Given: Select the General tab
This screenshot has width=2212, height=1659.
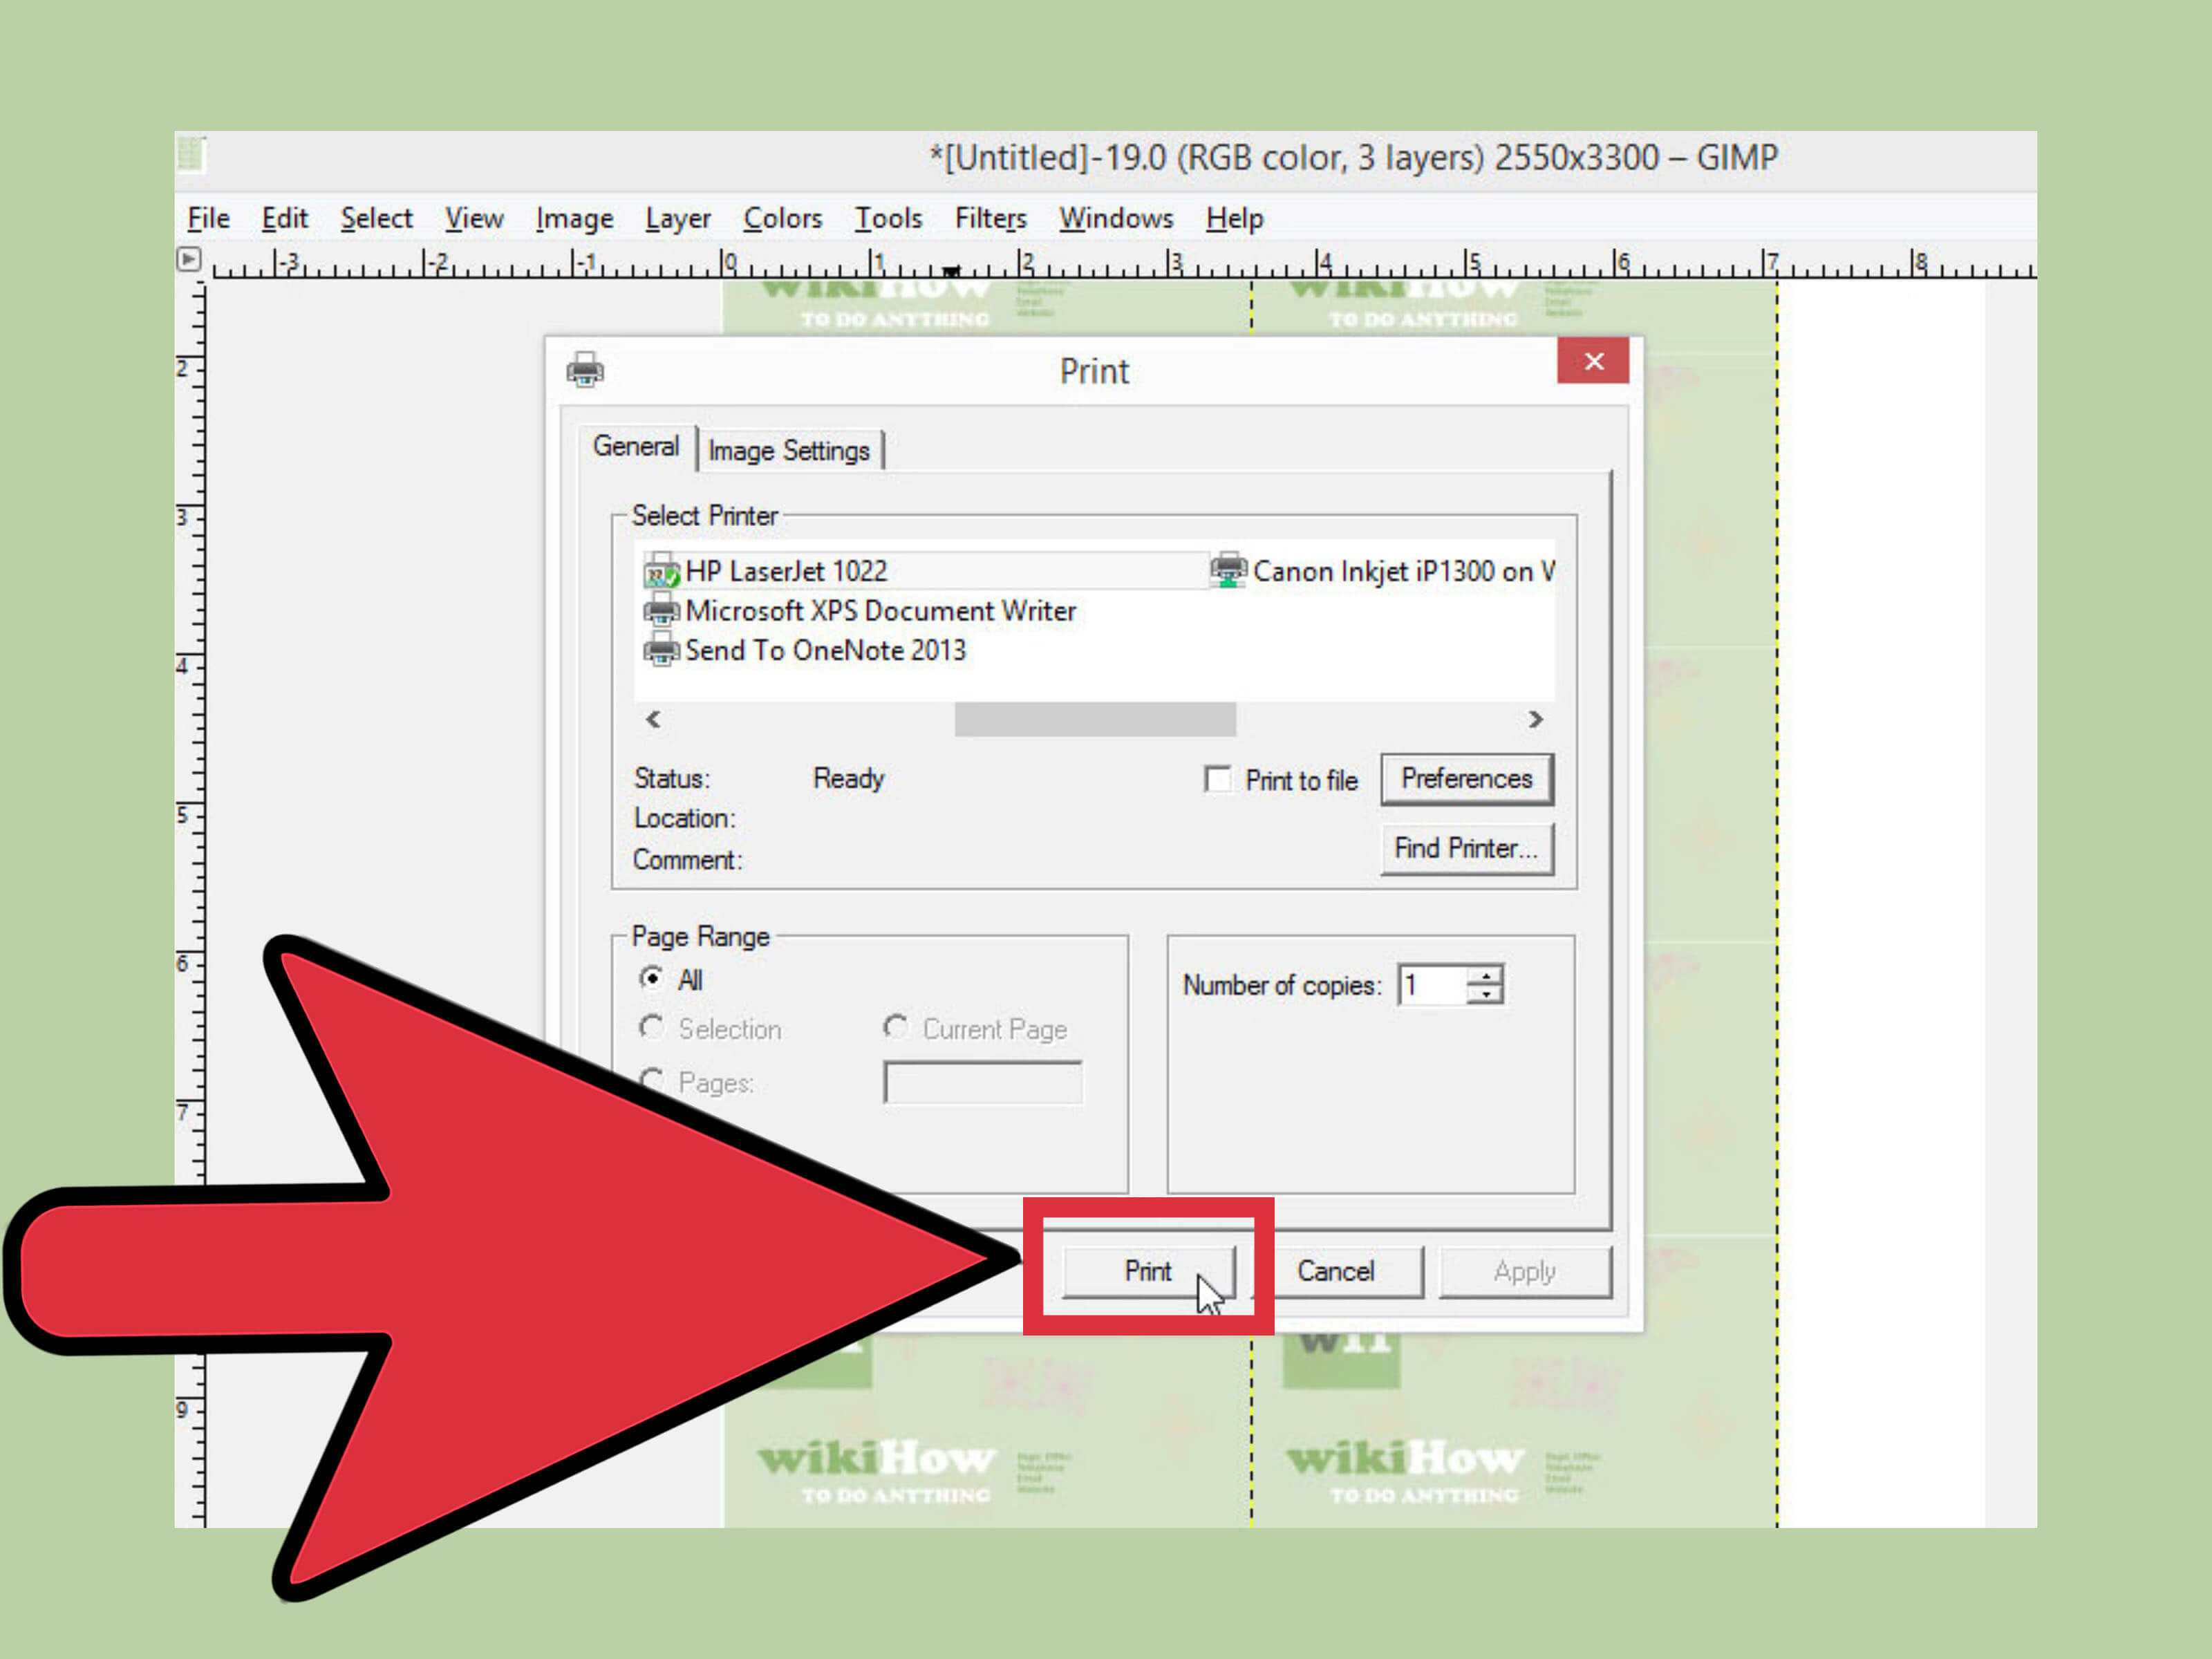Looking at the screenshot, I should 630,448.
